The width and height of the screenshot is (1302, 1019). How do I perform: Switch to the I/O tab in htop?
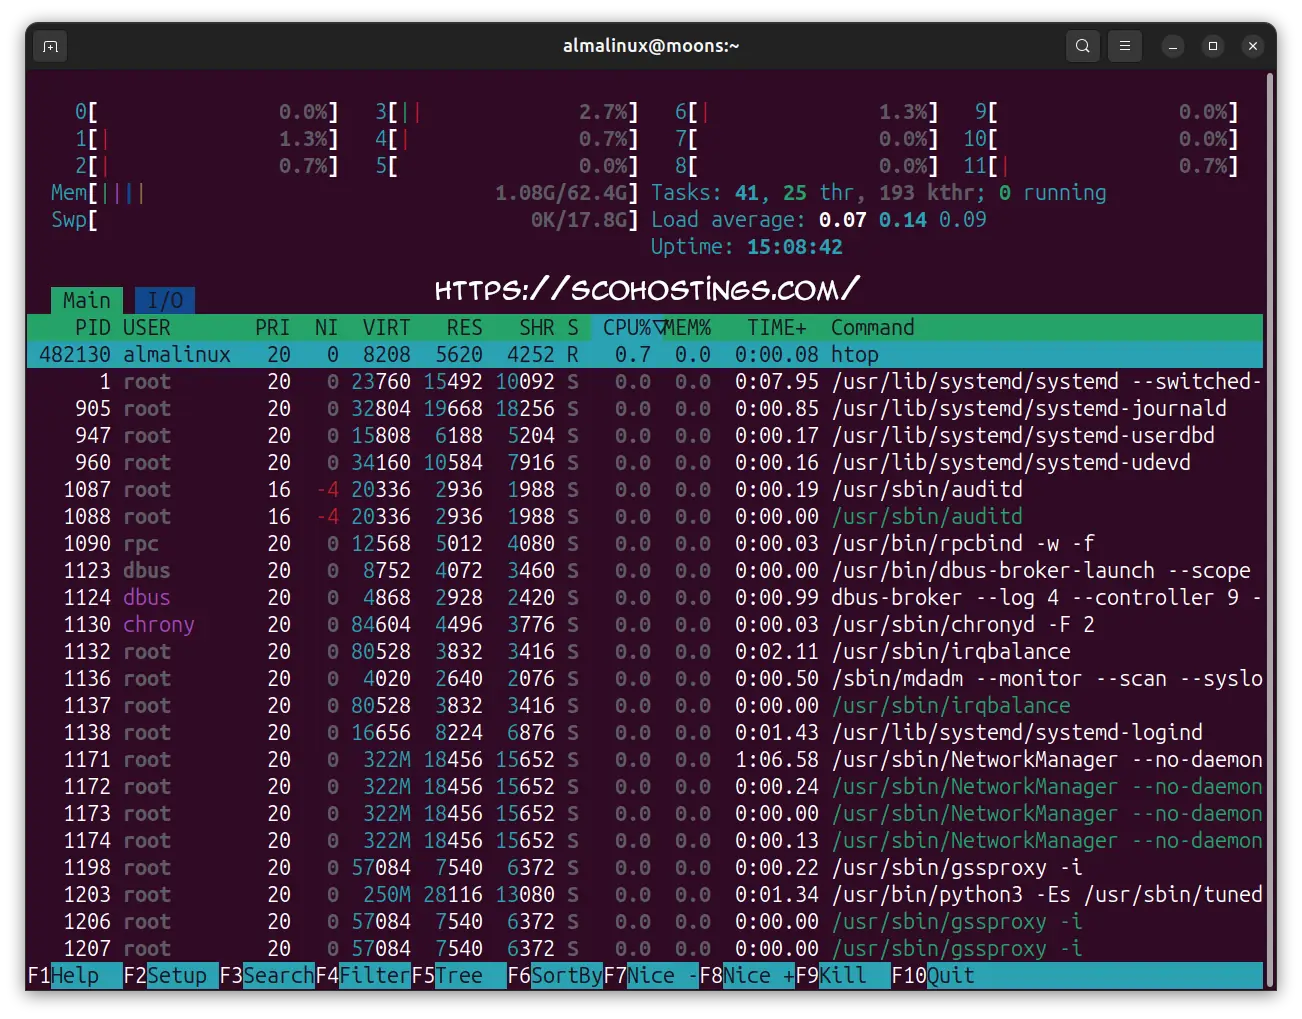pyautogui.click(x=165, y=300)
